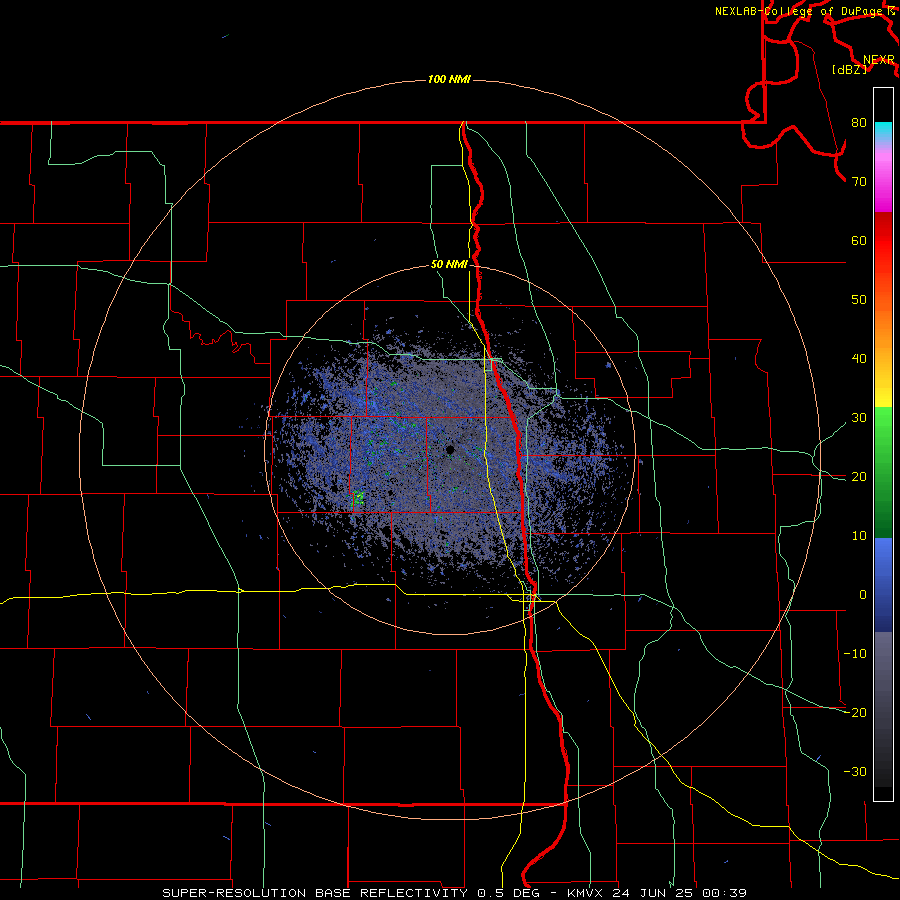Click the -10 value on the dBZ scale
This screenshot has height=900, width=900.
855,654
